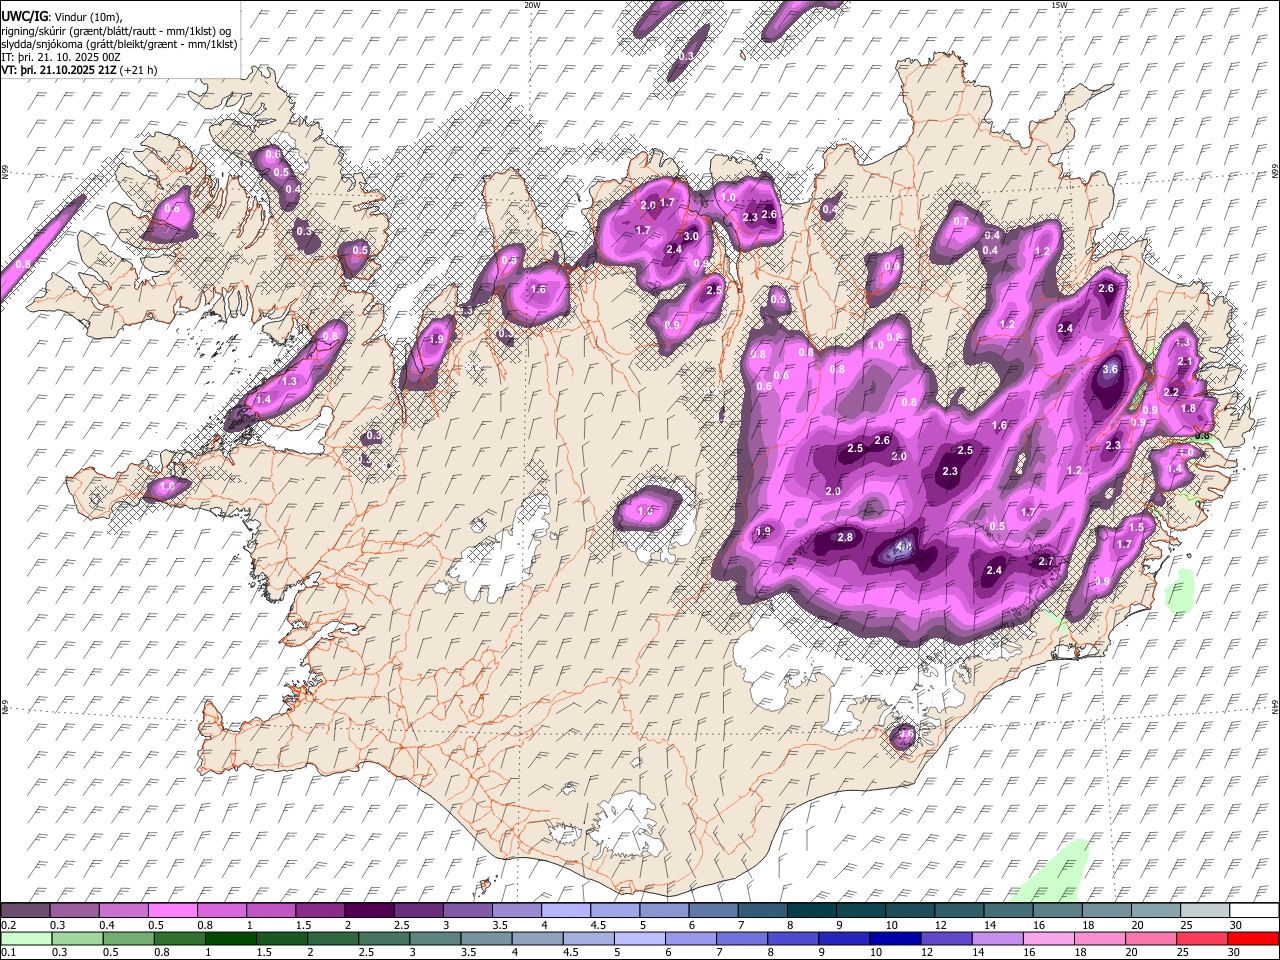This screenshot has width=1280, height=960.
Task: Pick darkest purple 2–2.5 snow legend swatch
Action: [369, 911]
